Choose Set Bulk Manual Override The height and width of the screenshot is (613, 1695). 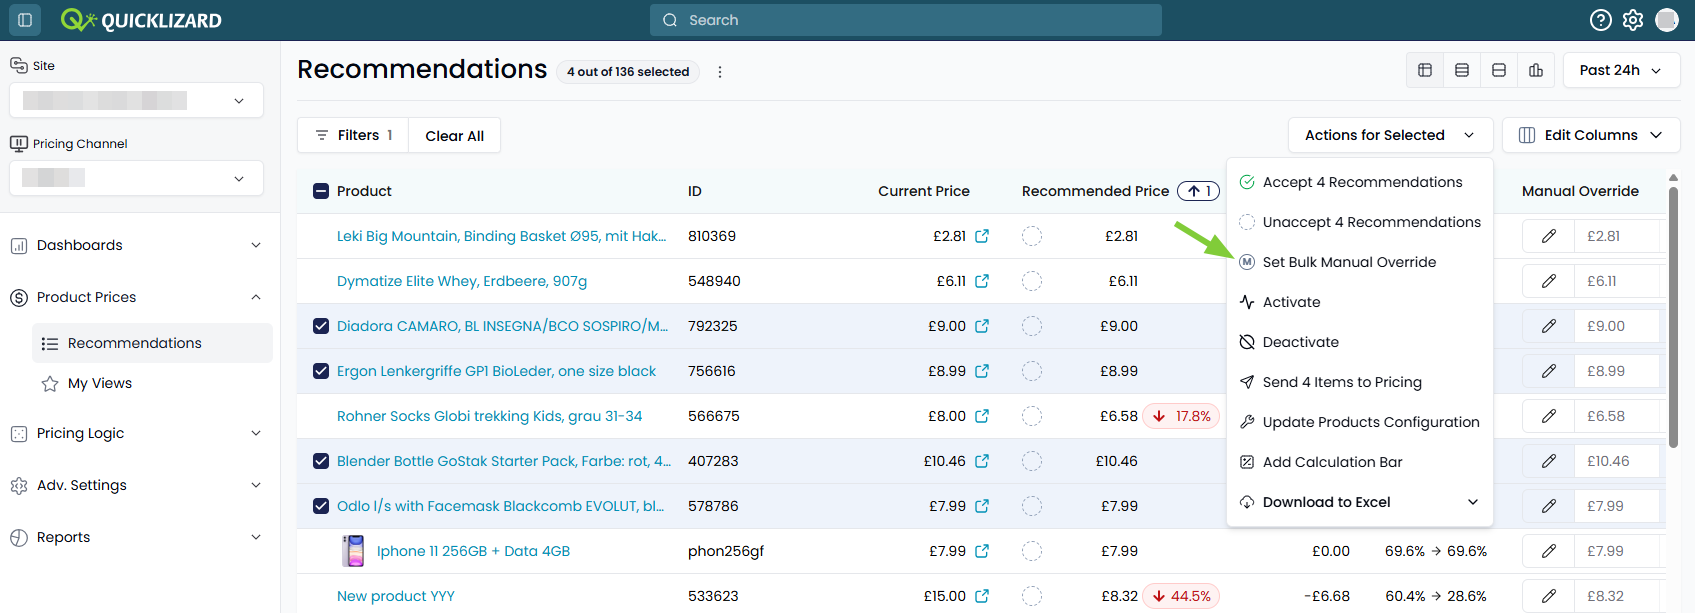tap(1349, 262)
